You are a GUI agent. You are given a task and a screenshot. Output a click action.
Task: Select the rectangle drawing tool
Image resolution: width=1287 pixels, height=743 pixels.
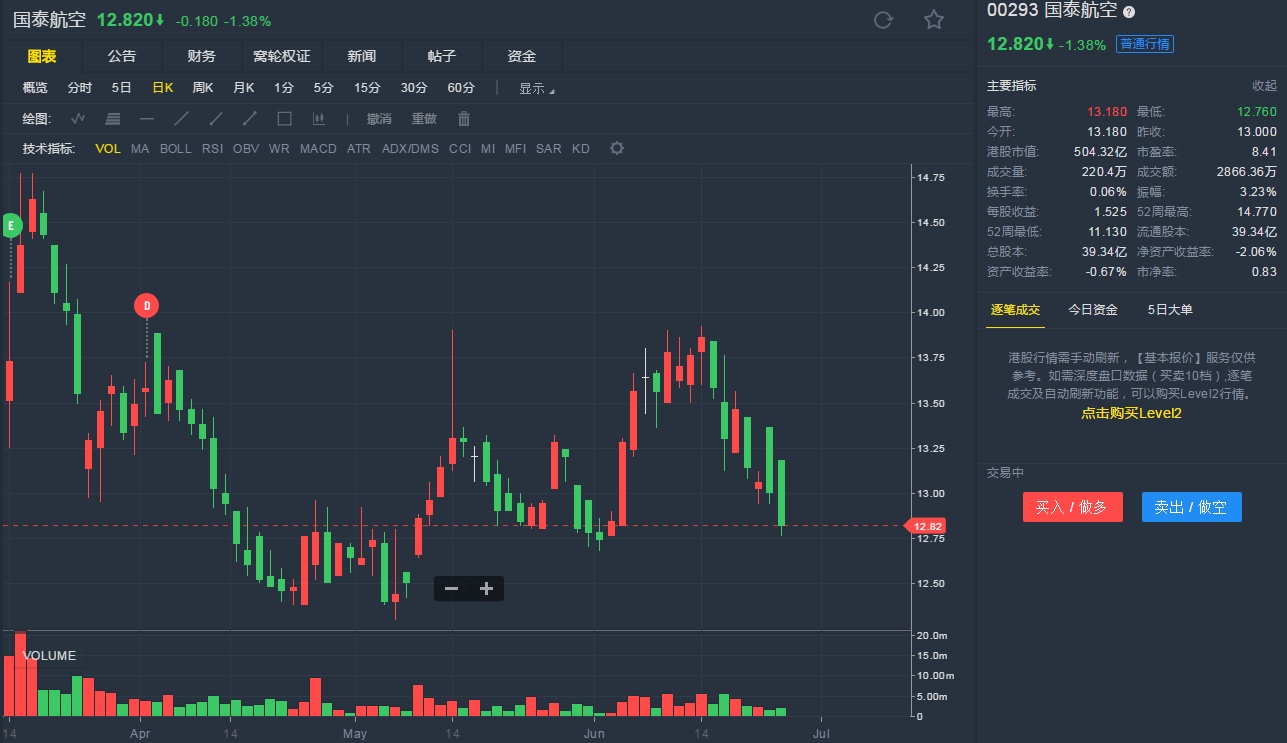[x=284, y=119]
